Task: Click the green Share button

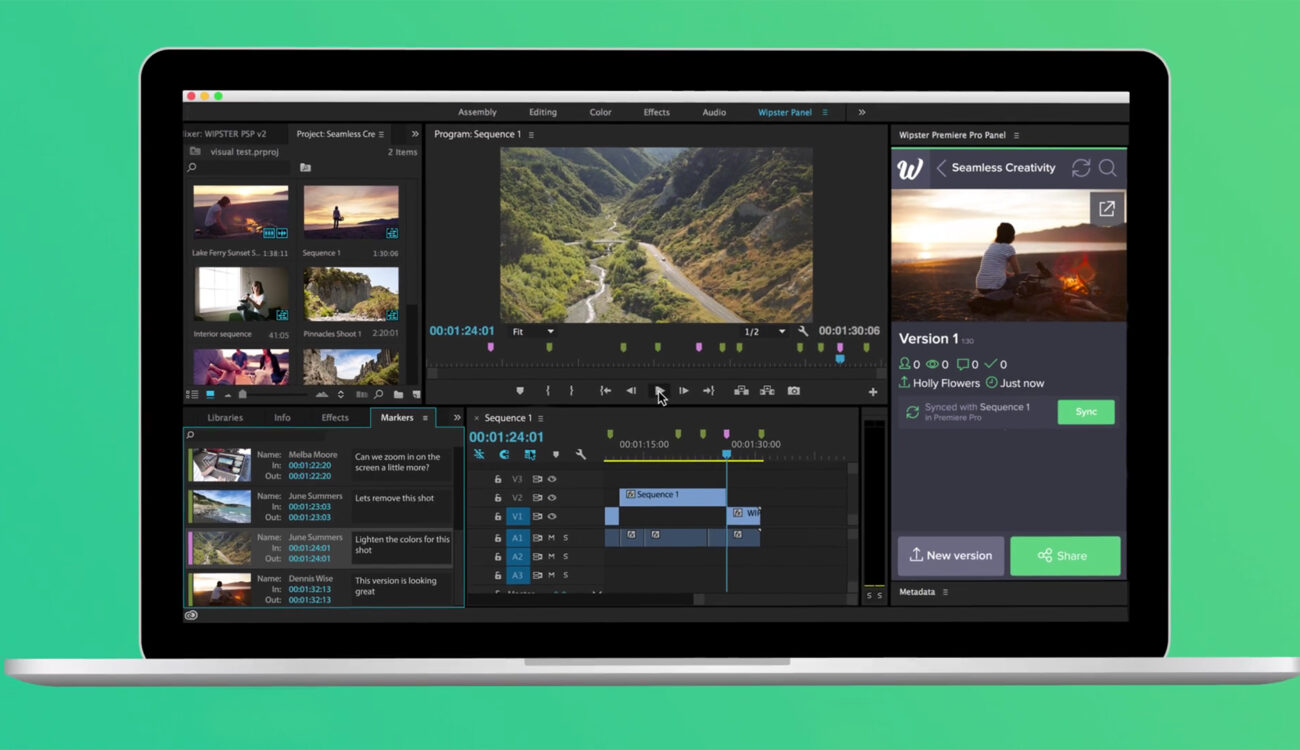Action: click(1065, 556)
